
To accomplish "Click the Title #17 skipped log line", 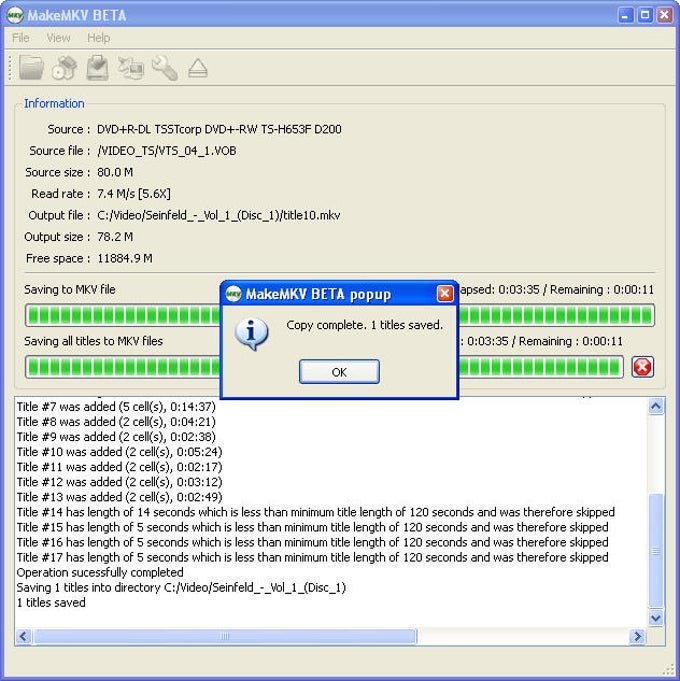I will tap(313, 557).
